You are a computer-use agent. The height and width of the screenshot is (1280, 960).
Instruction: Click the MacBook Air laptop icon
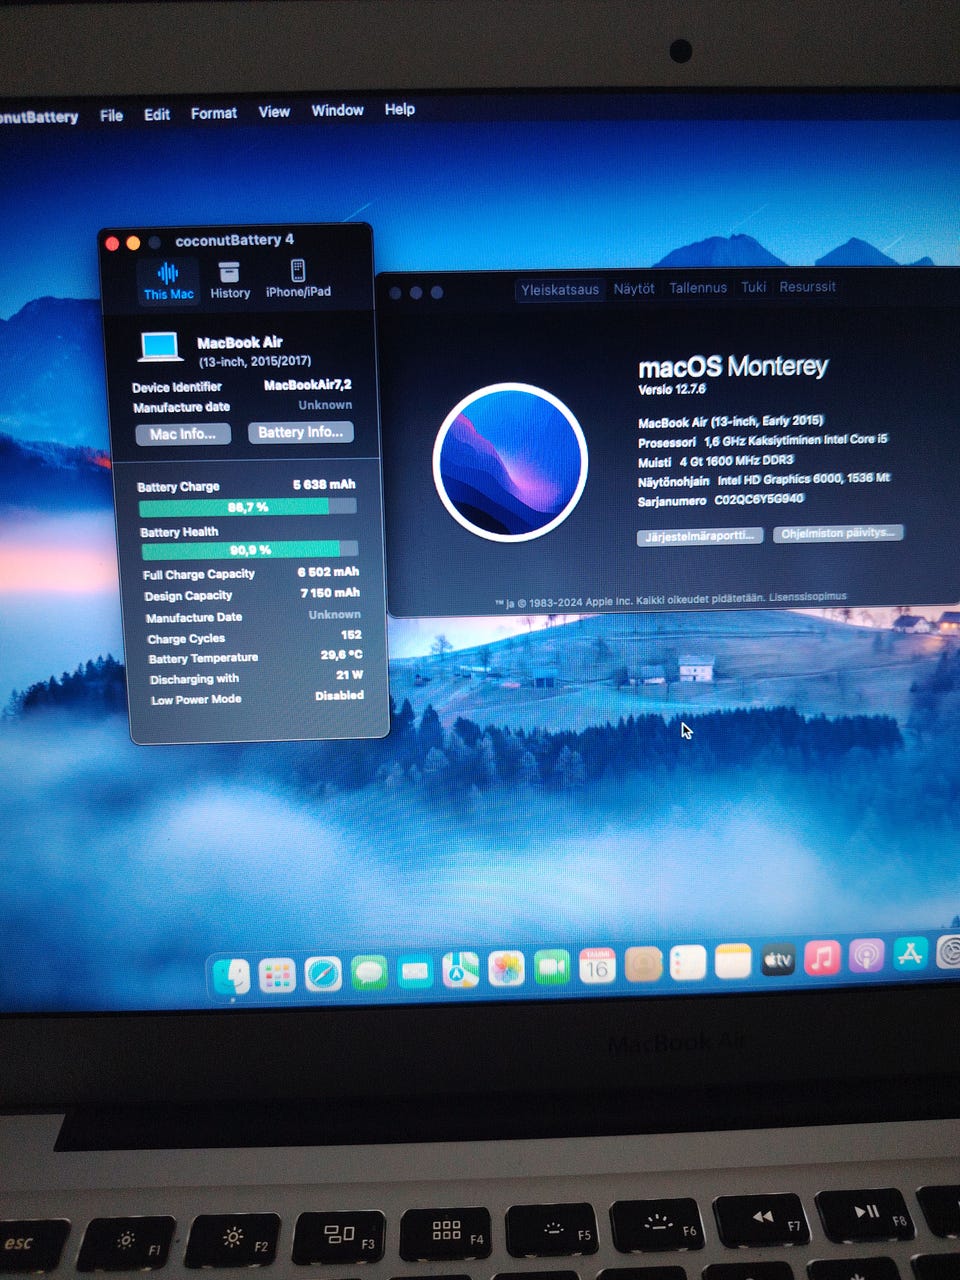pyautogui.click(x=160, y=347)
